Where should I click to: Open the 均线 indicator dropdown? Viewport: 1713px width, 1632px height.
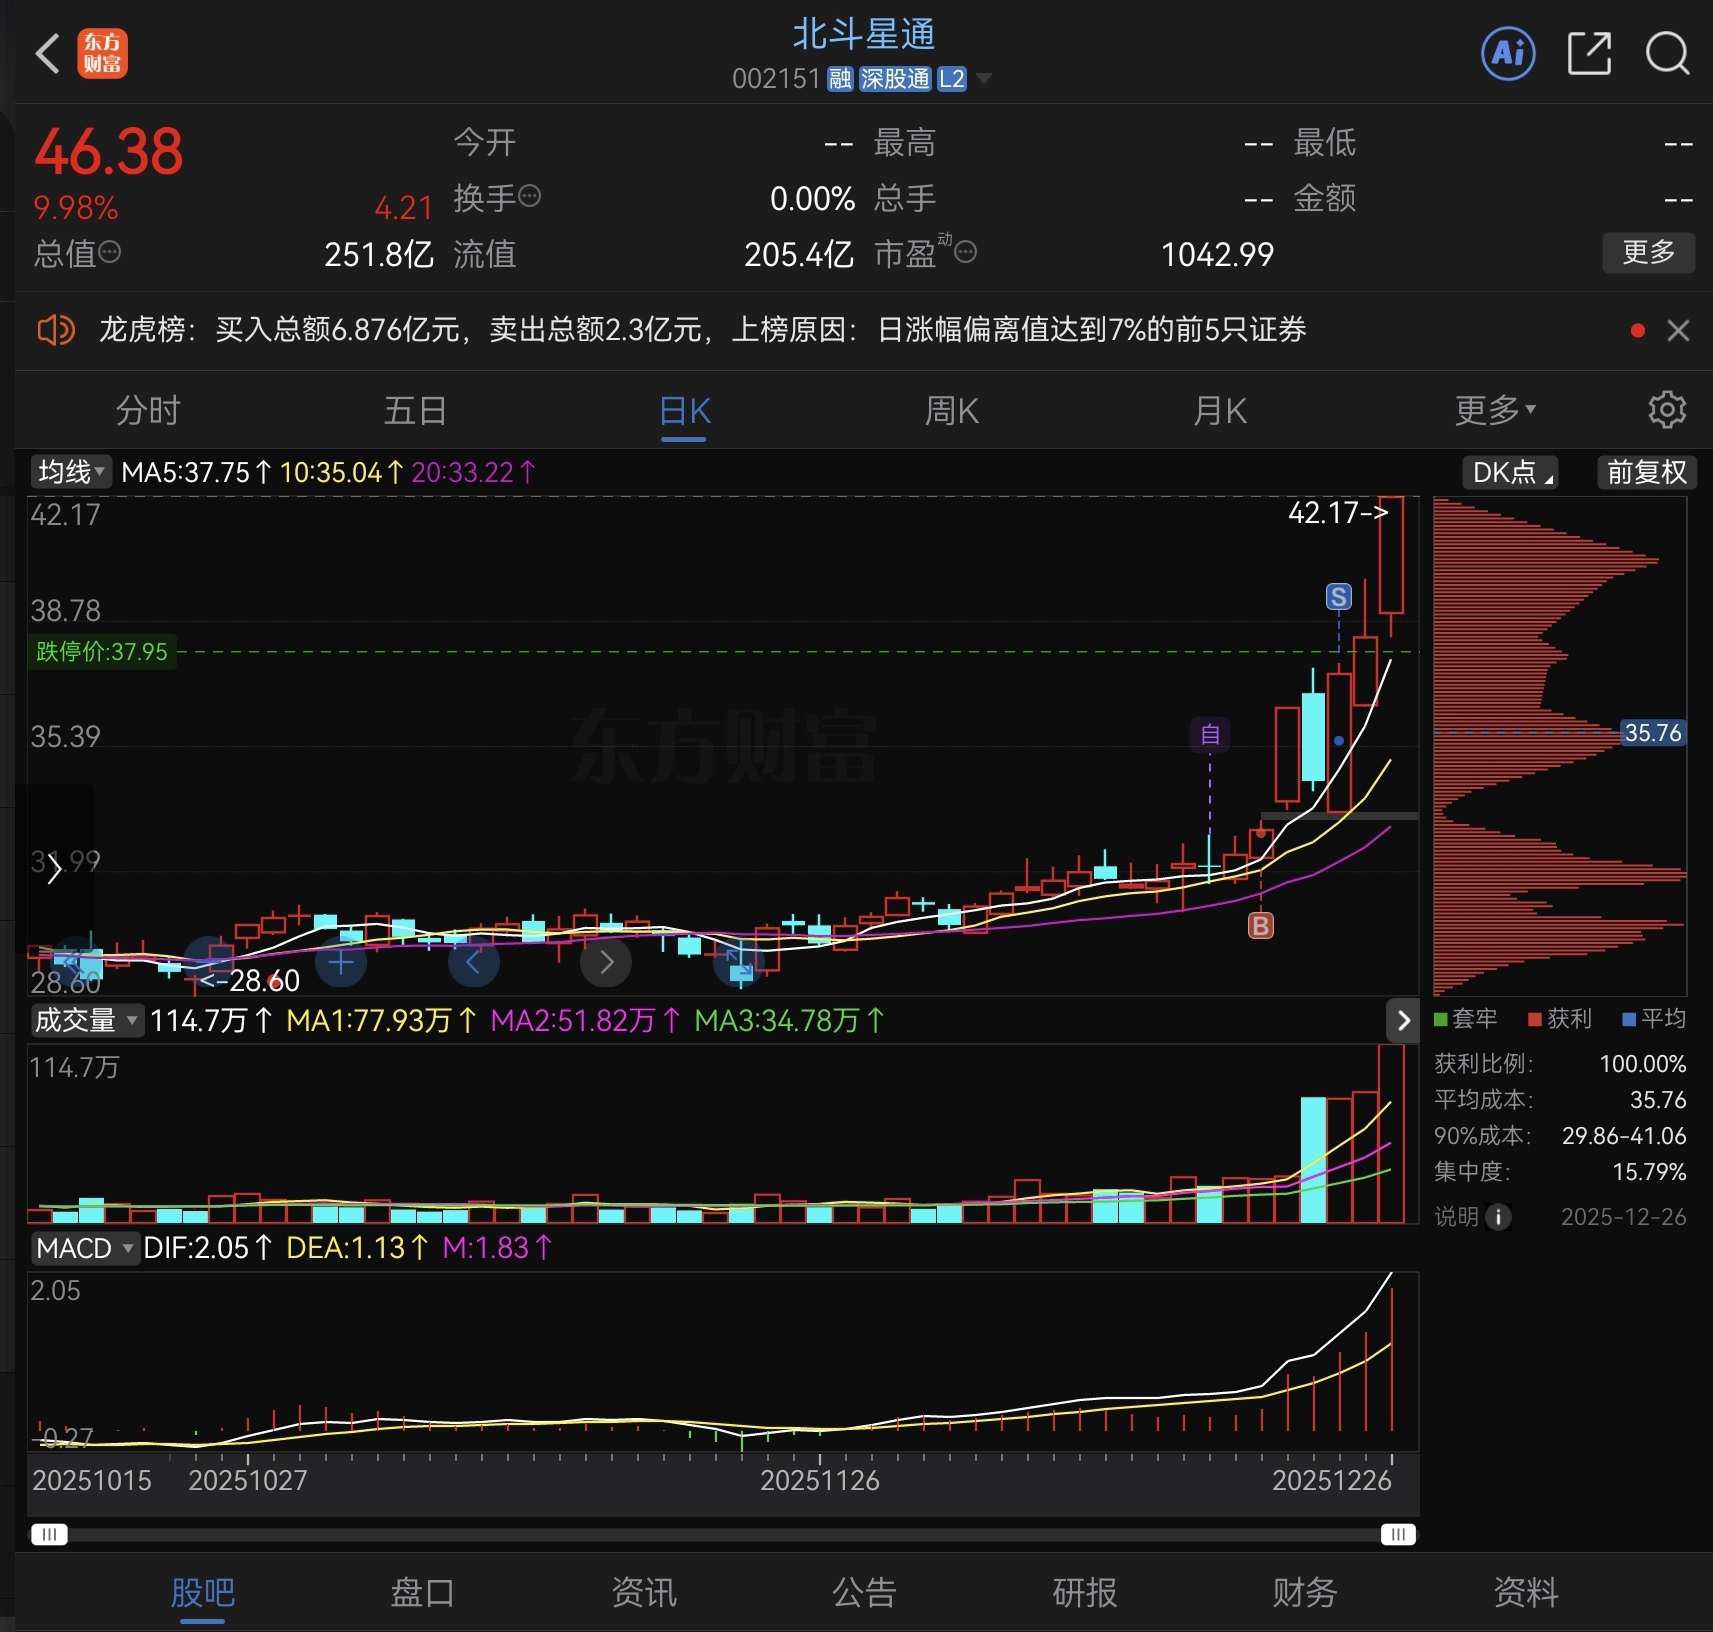click(x=71, y=472)
